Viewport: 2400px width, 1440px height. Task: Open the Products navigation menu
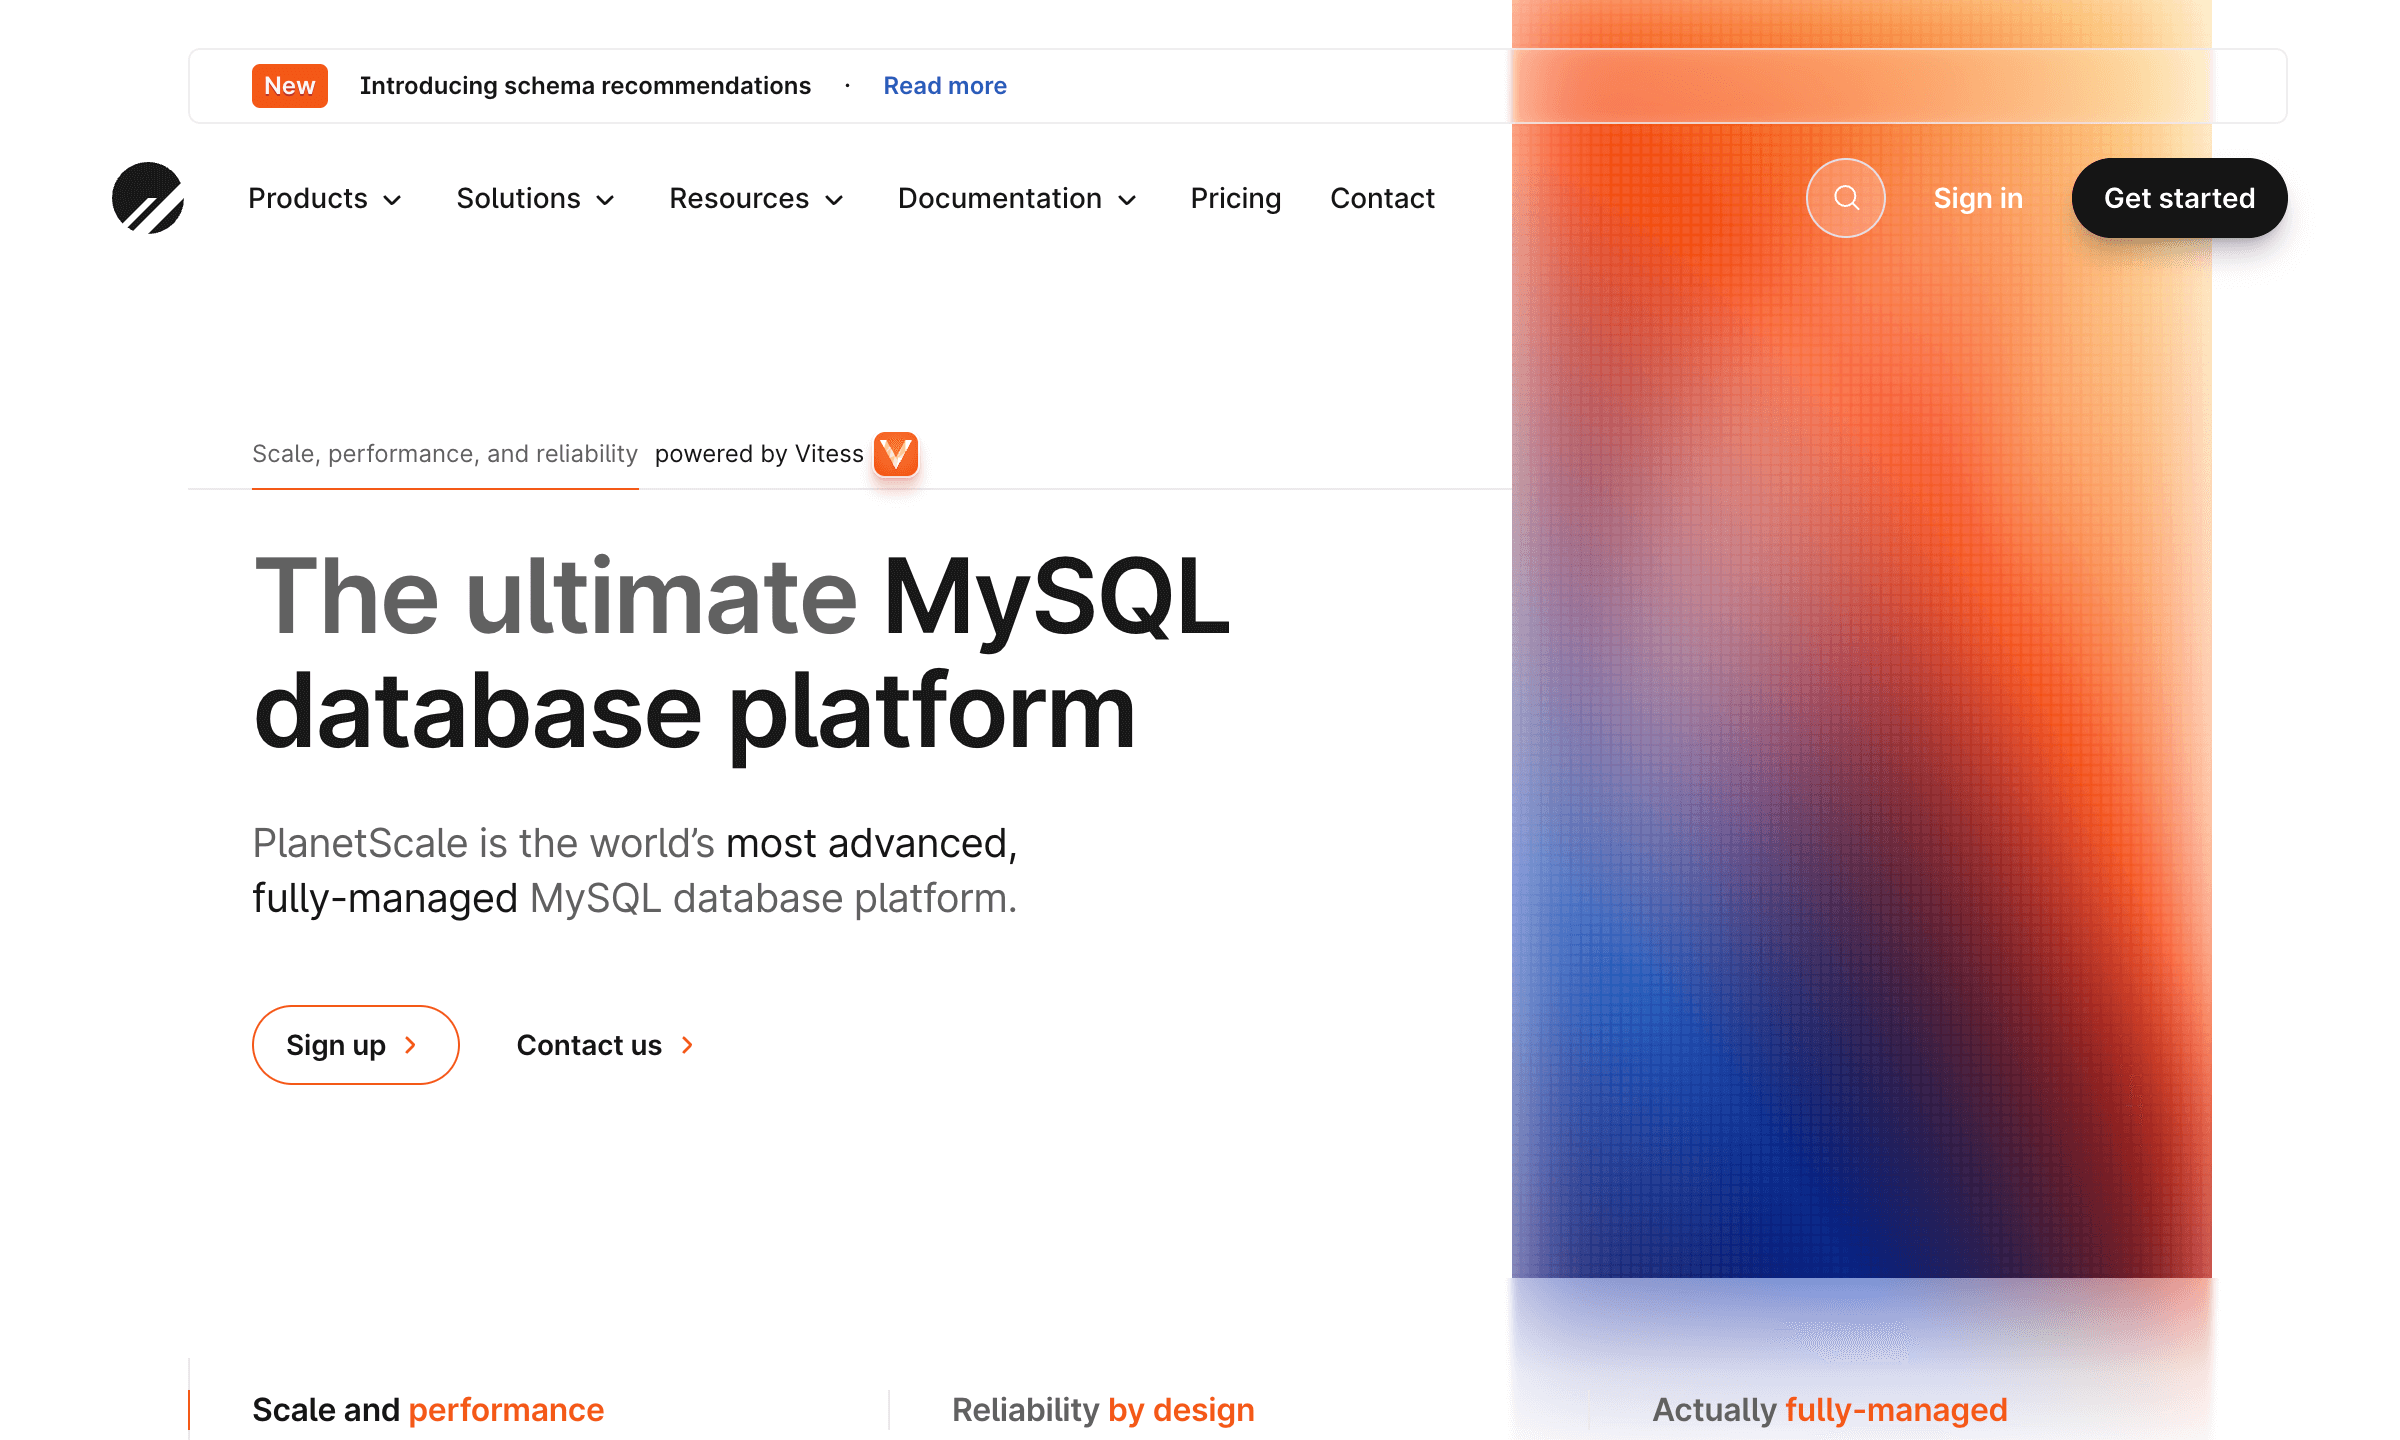click(x=325, y=198)
